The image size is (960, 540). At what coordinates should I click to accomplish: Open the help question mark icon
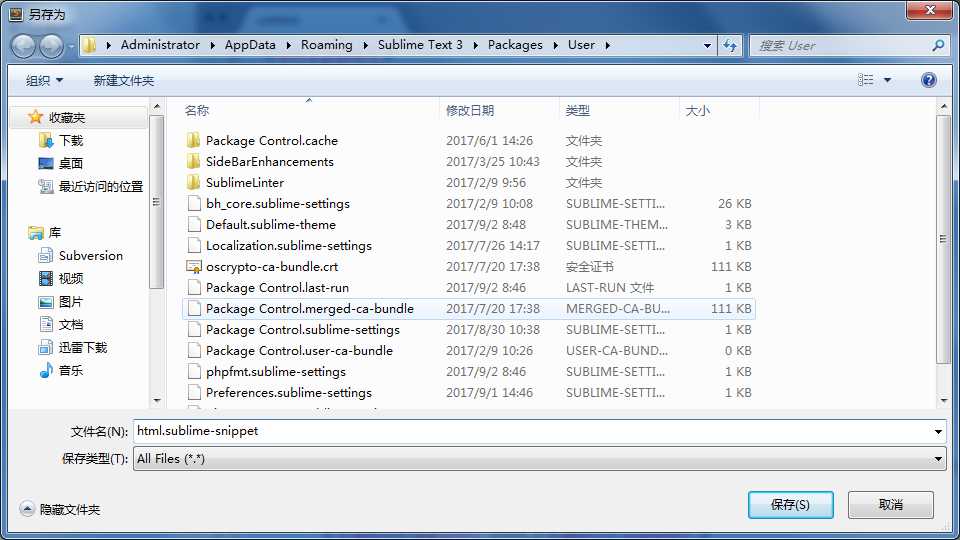tap(929, 80)
